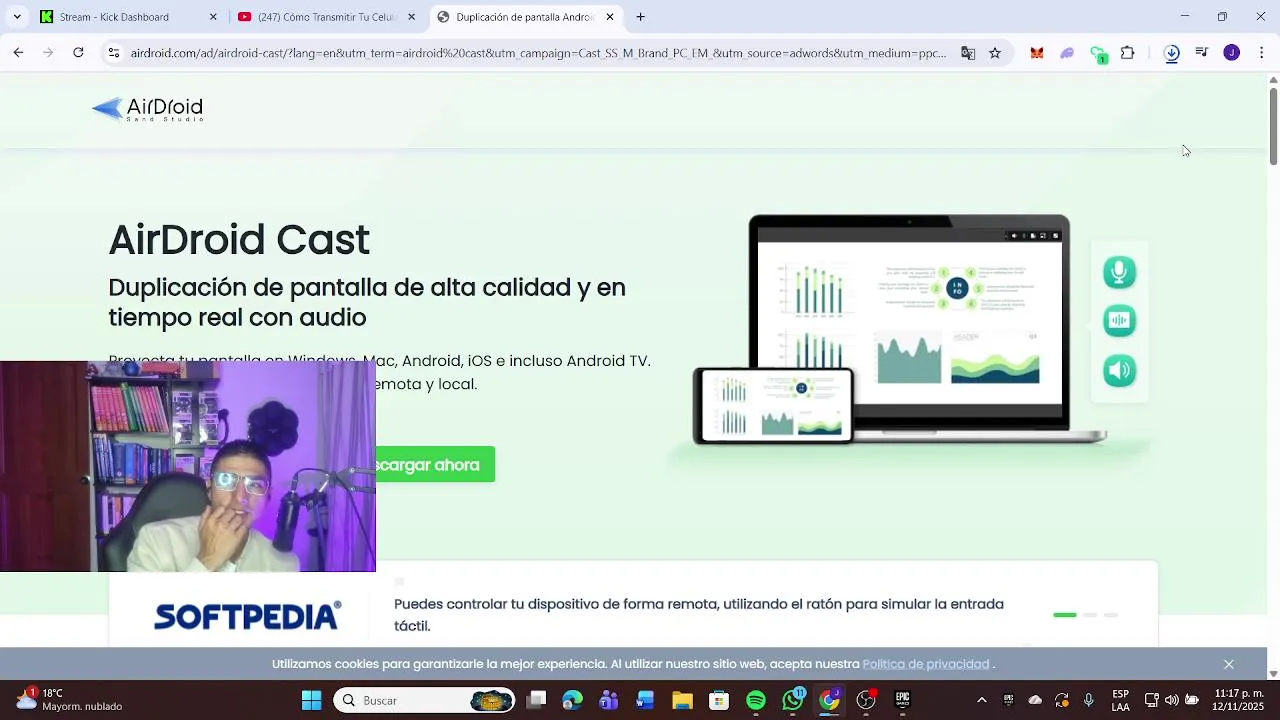
Task: Close the Duplicación de pantalla tab
Action: (610, 17)
